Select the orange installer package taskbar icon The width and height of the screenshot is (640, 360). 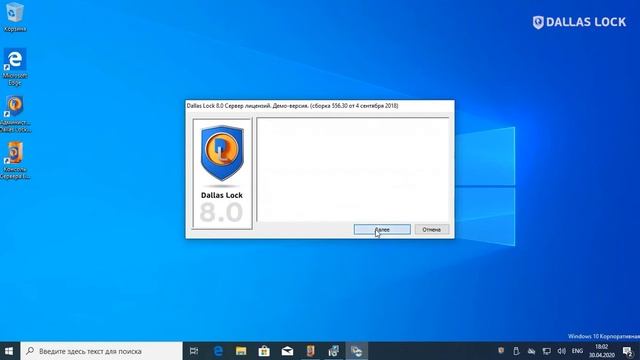pos(311,351)
